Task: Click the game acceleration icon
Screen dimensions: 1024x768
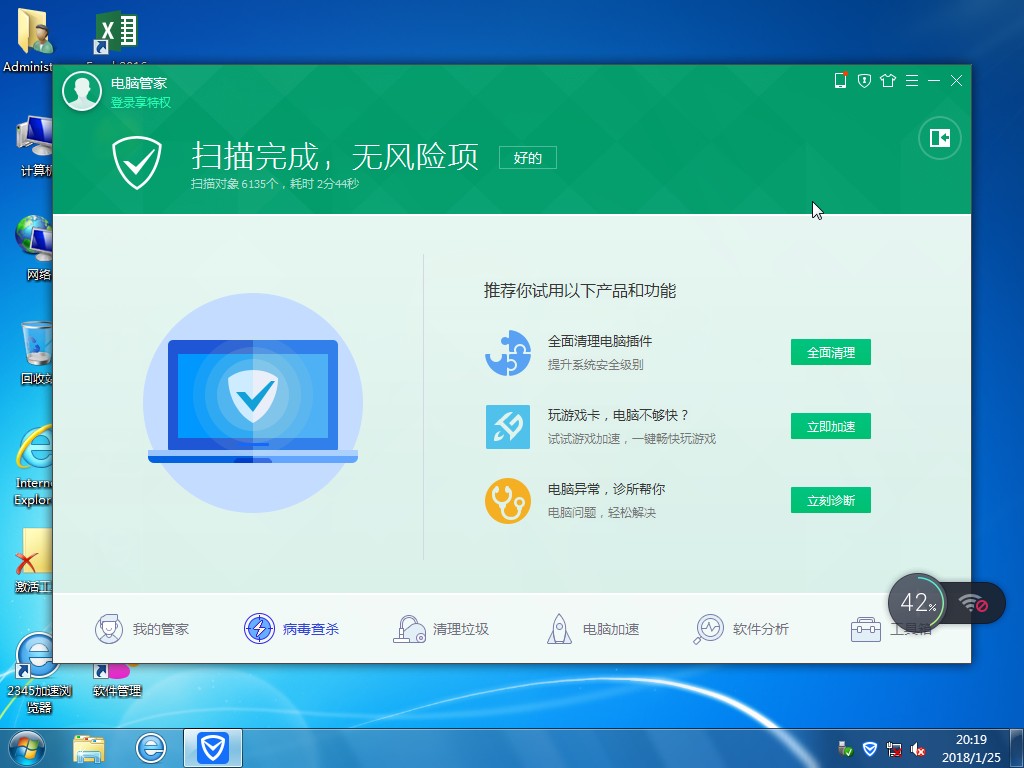Action: pos(507,426)
